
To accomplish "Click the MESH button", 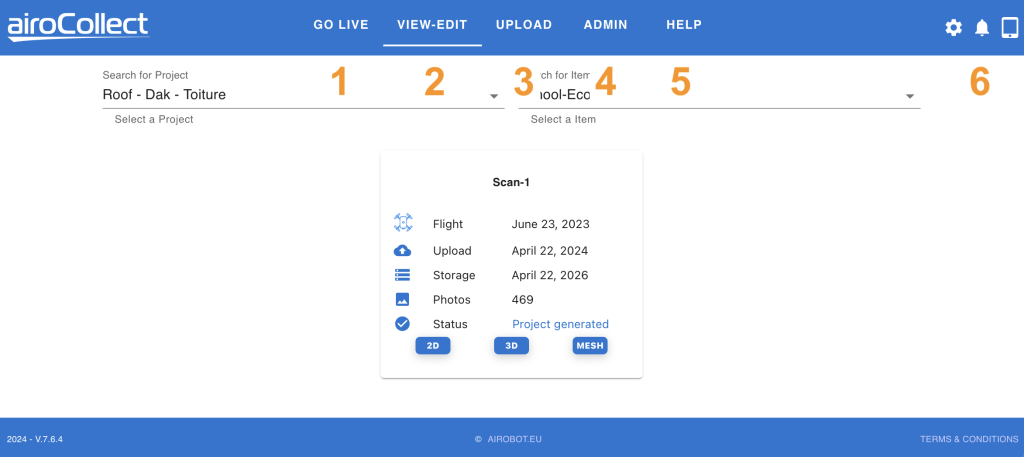I will click(590, 346).
